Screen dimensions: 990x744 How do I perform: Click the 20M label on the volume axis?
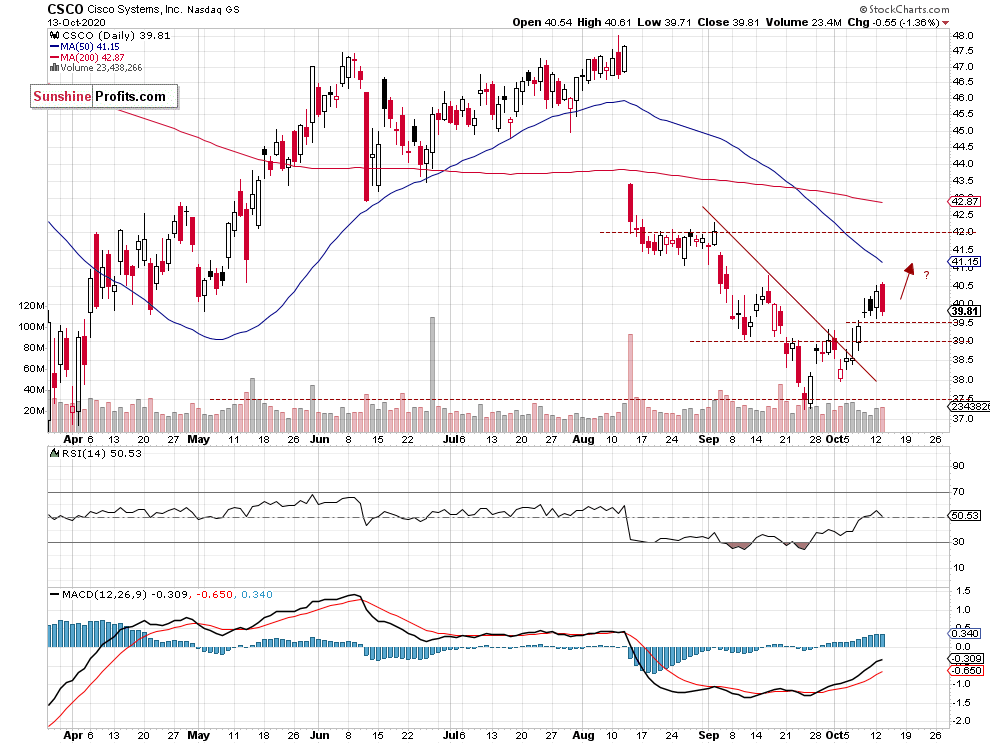[x=35, y=411]
